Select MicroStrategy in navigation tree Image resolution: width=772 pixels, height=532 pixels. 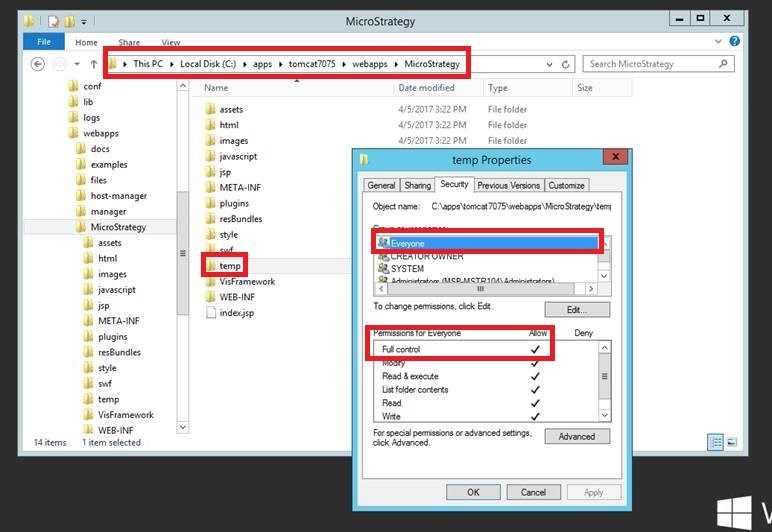(118, 227)
